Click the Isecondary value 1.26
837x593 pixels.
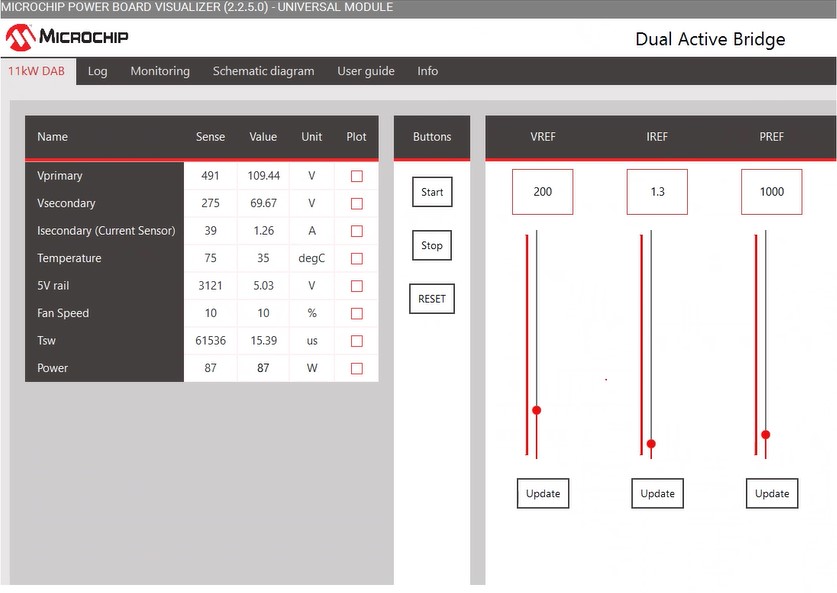point(264,231)
